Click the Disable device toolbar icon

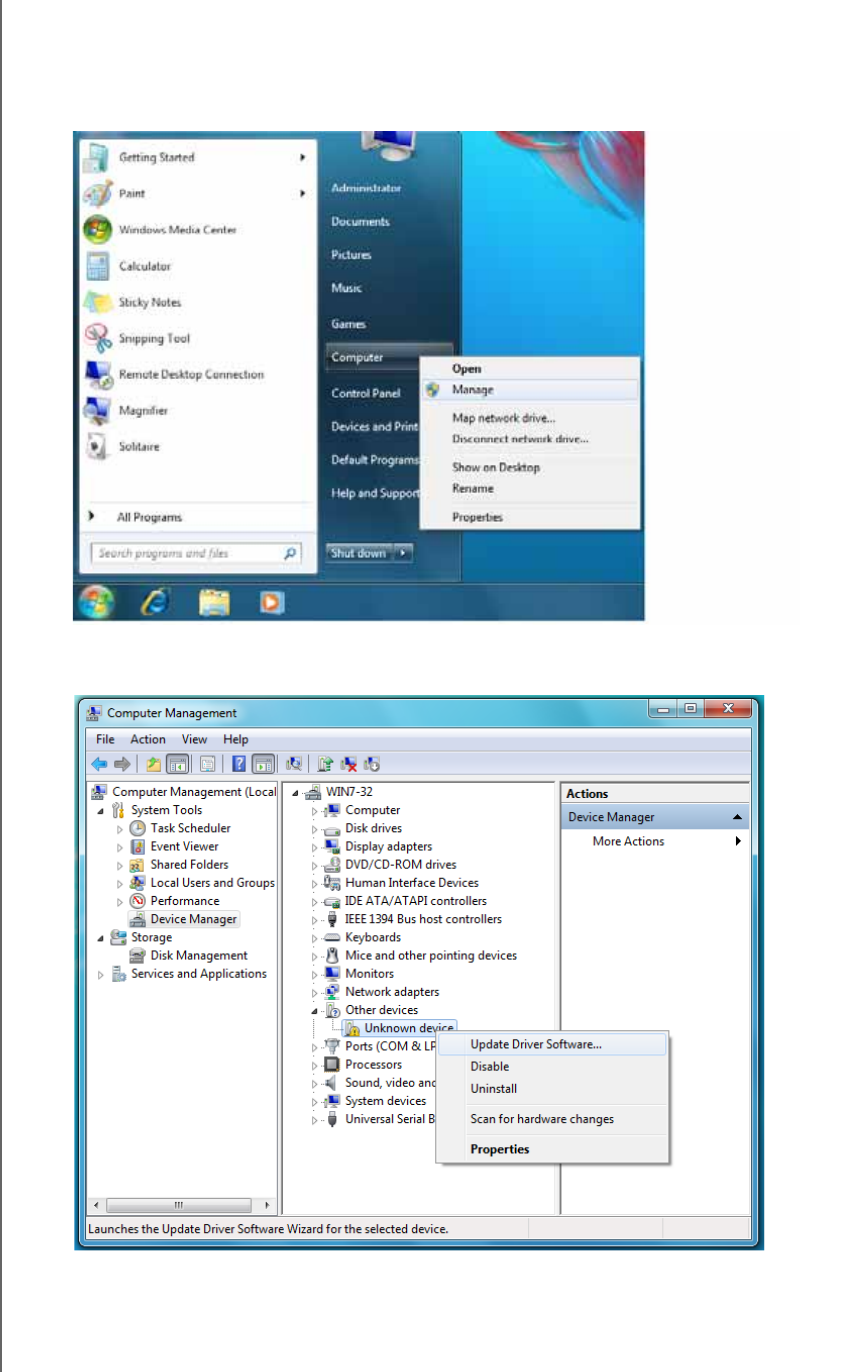372,764
